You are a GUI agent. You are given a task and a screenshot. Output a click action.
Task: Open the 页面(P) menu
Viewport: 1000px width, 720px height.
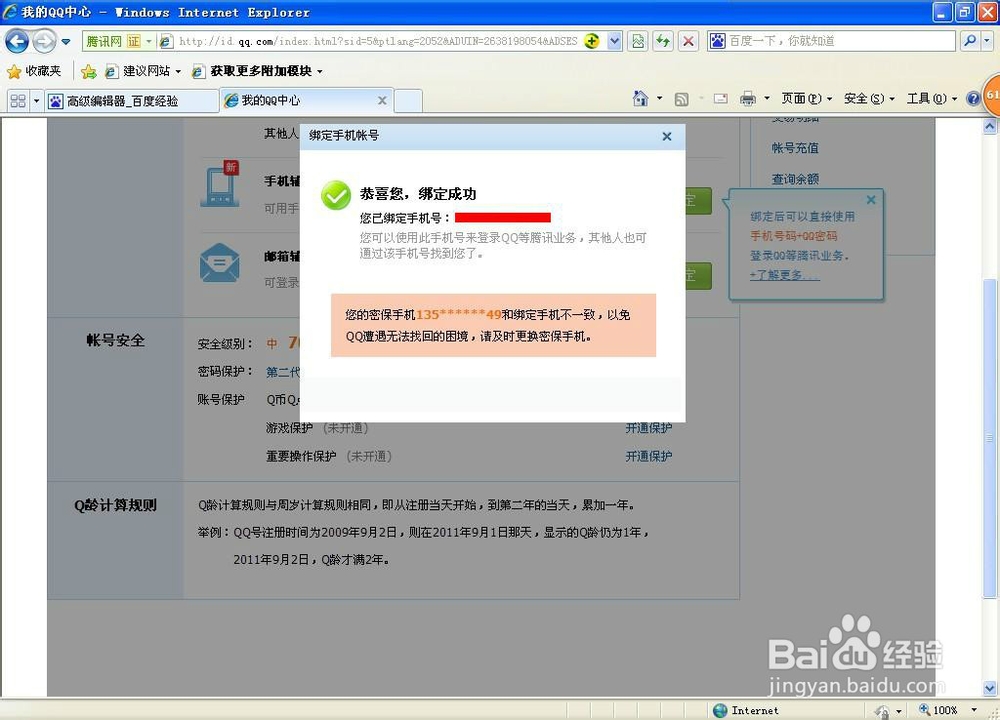pos(807,98)
